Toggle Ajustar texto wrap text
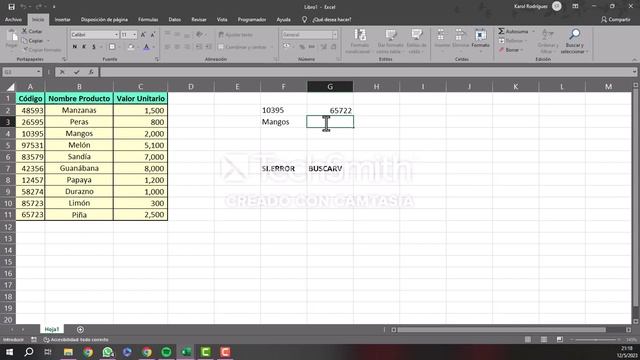This screenshot has height=360, width=640. click(236, 35)
